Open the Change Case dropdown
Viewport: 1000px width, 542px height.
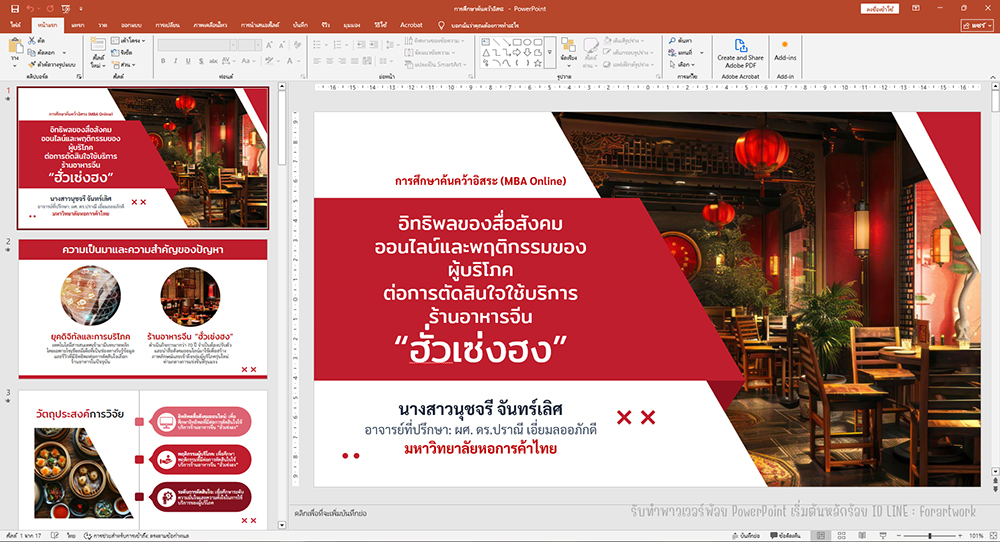pyautogui.click(x=248, y=61)
